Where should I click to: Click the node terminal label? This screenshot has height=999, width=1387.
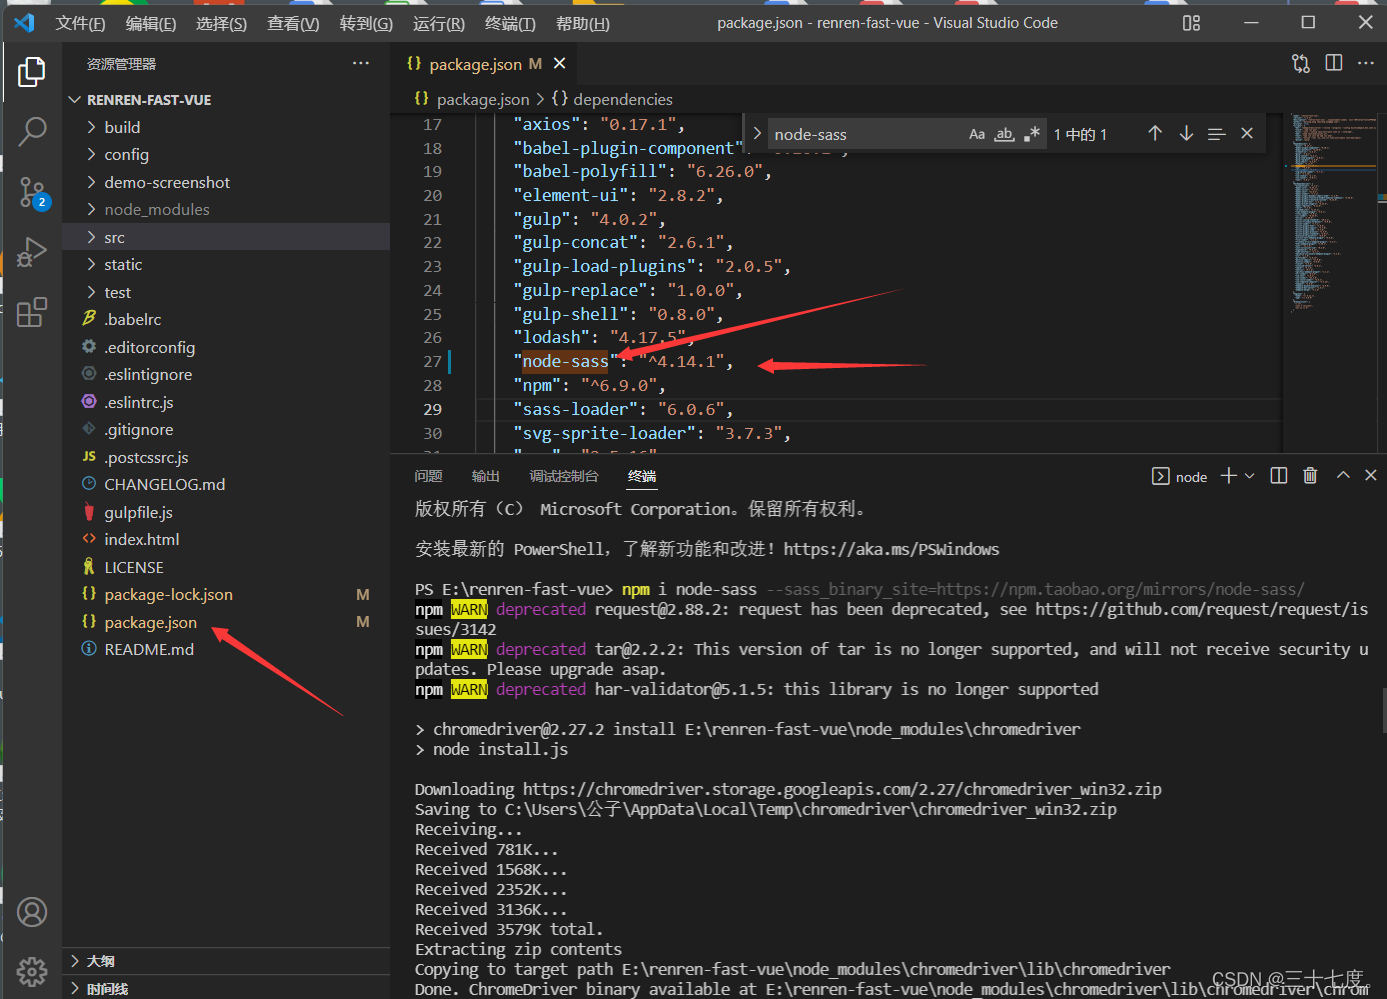click(x=1180, y=476)
